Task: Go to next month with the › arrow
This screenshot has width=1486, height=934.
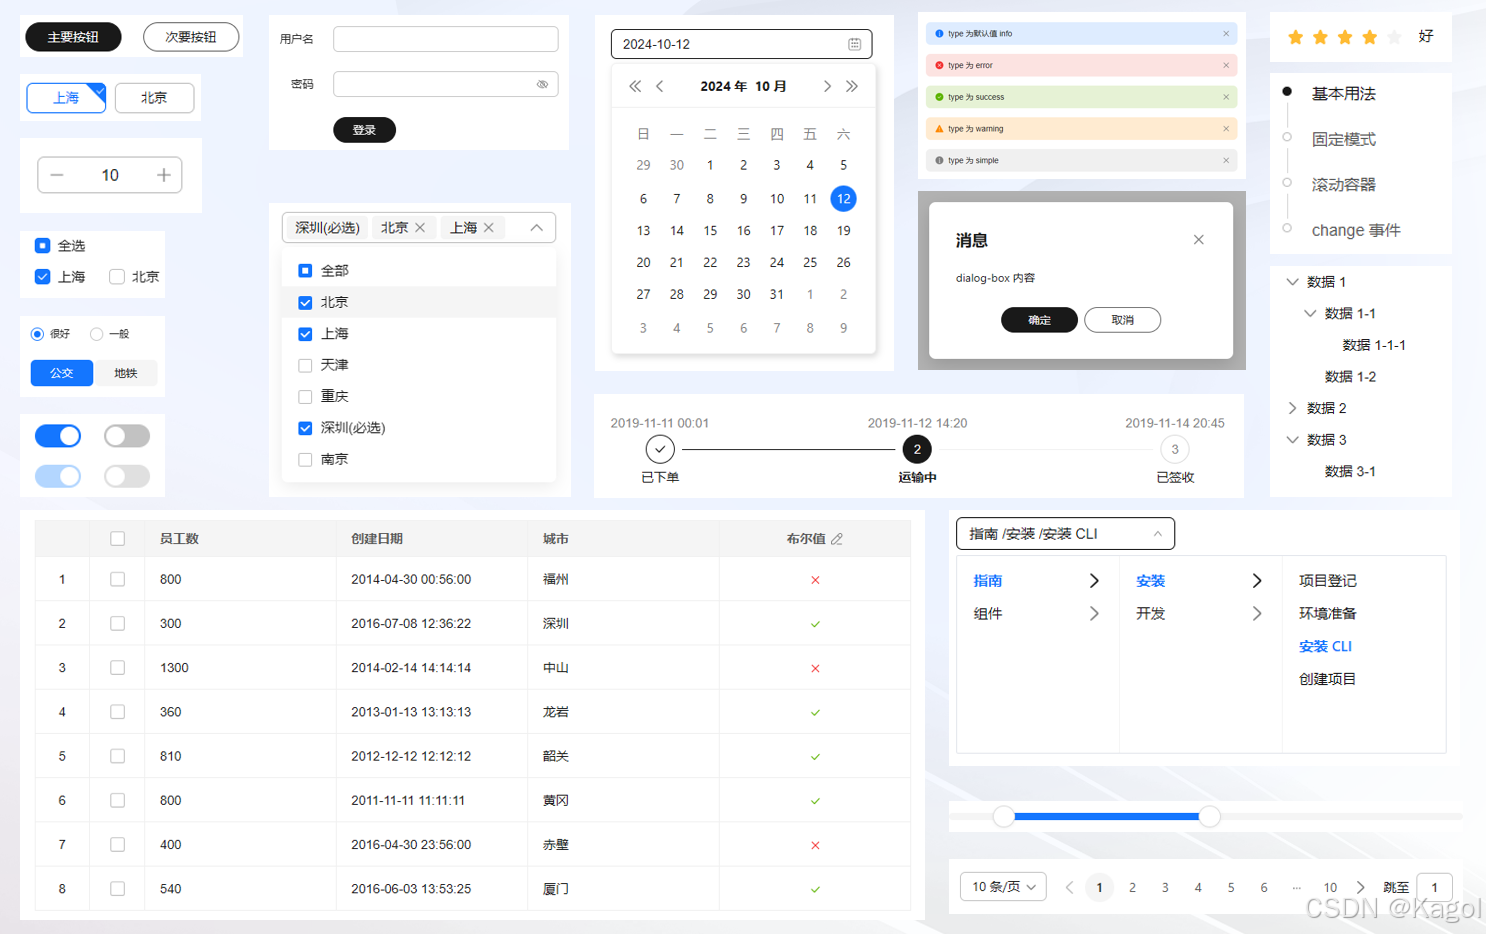Action: 827,86
